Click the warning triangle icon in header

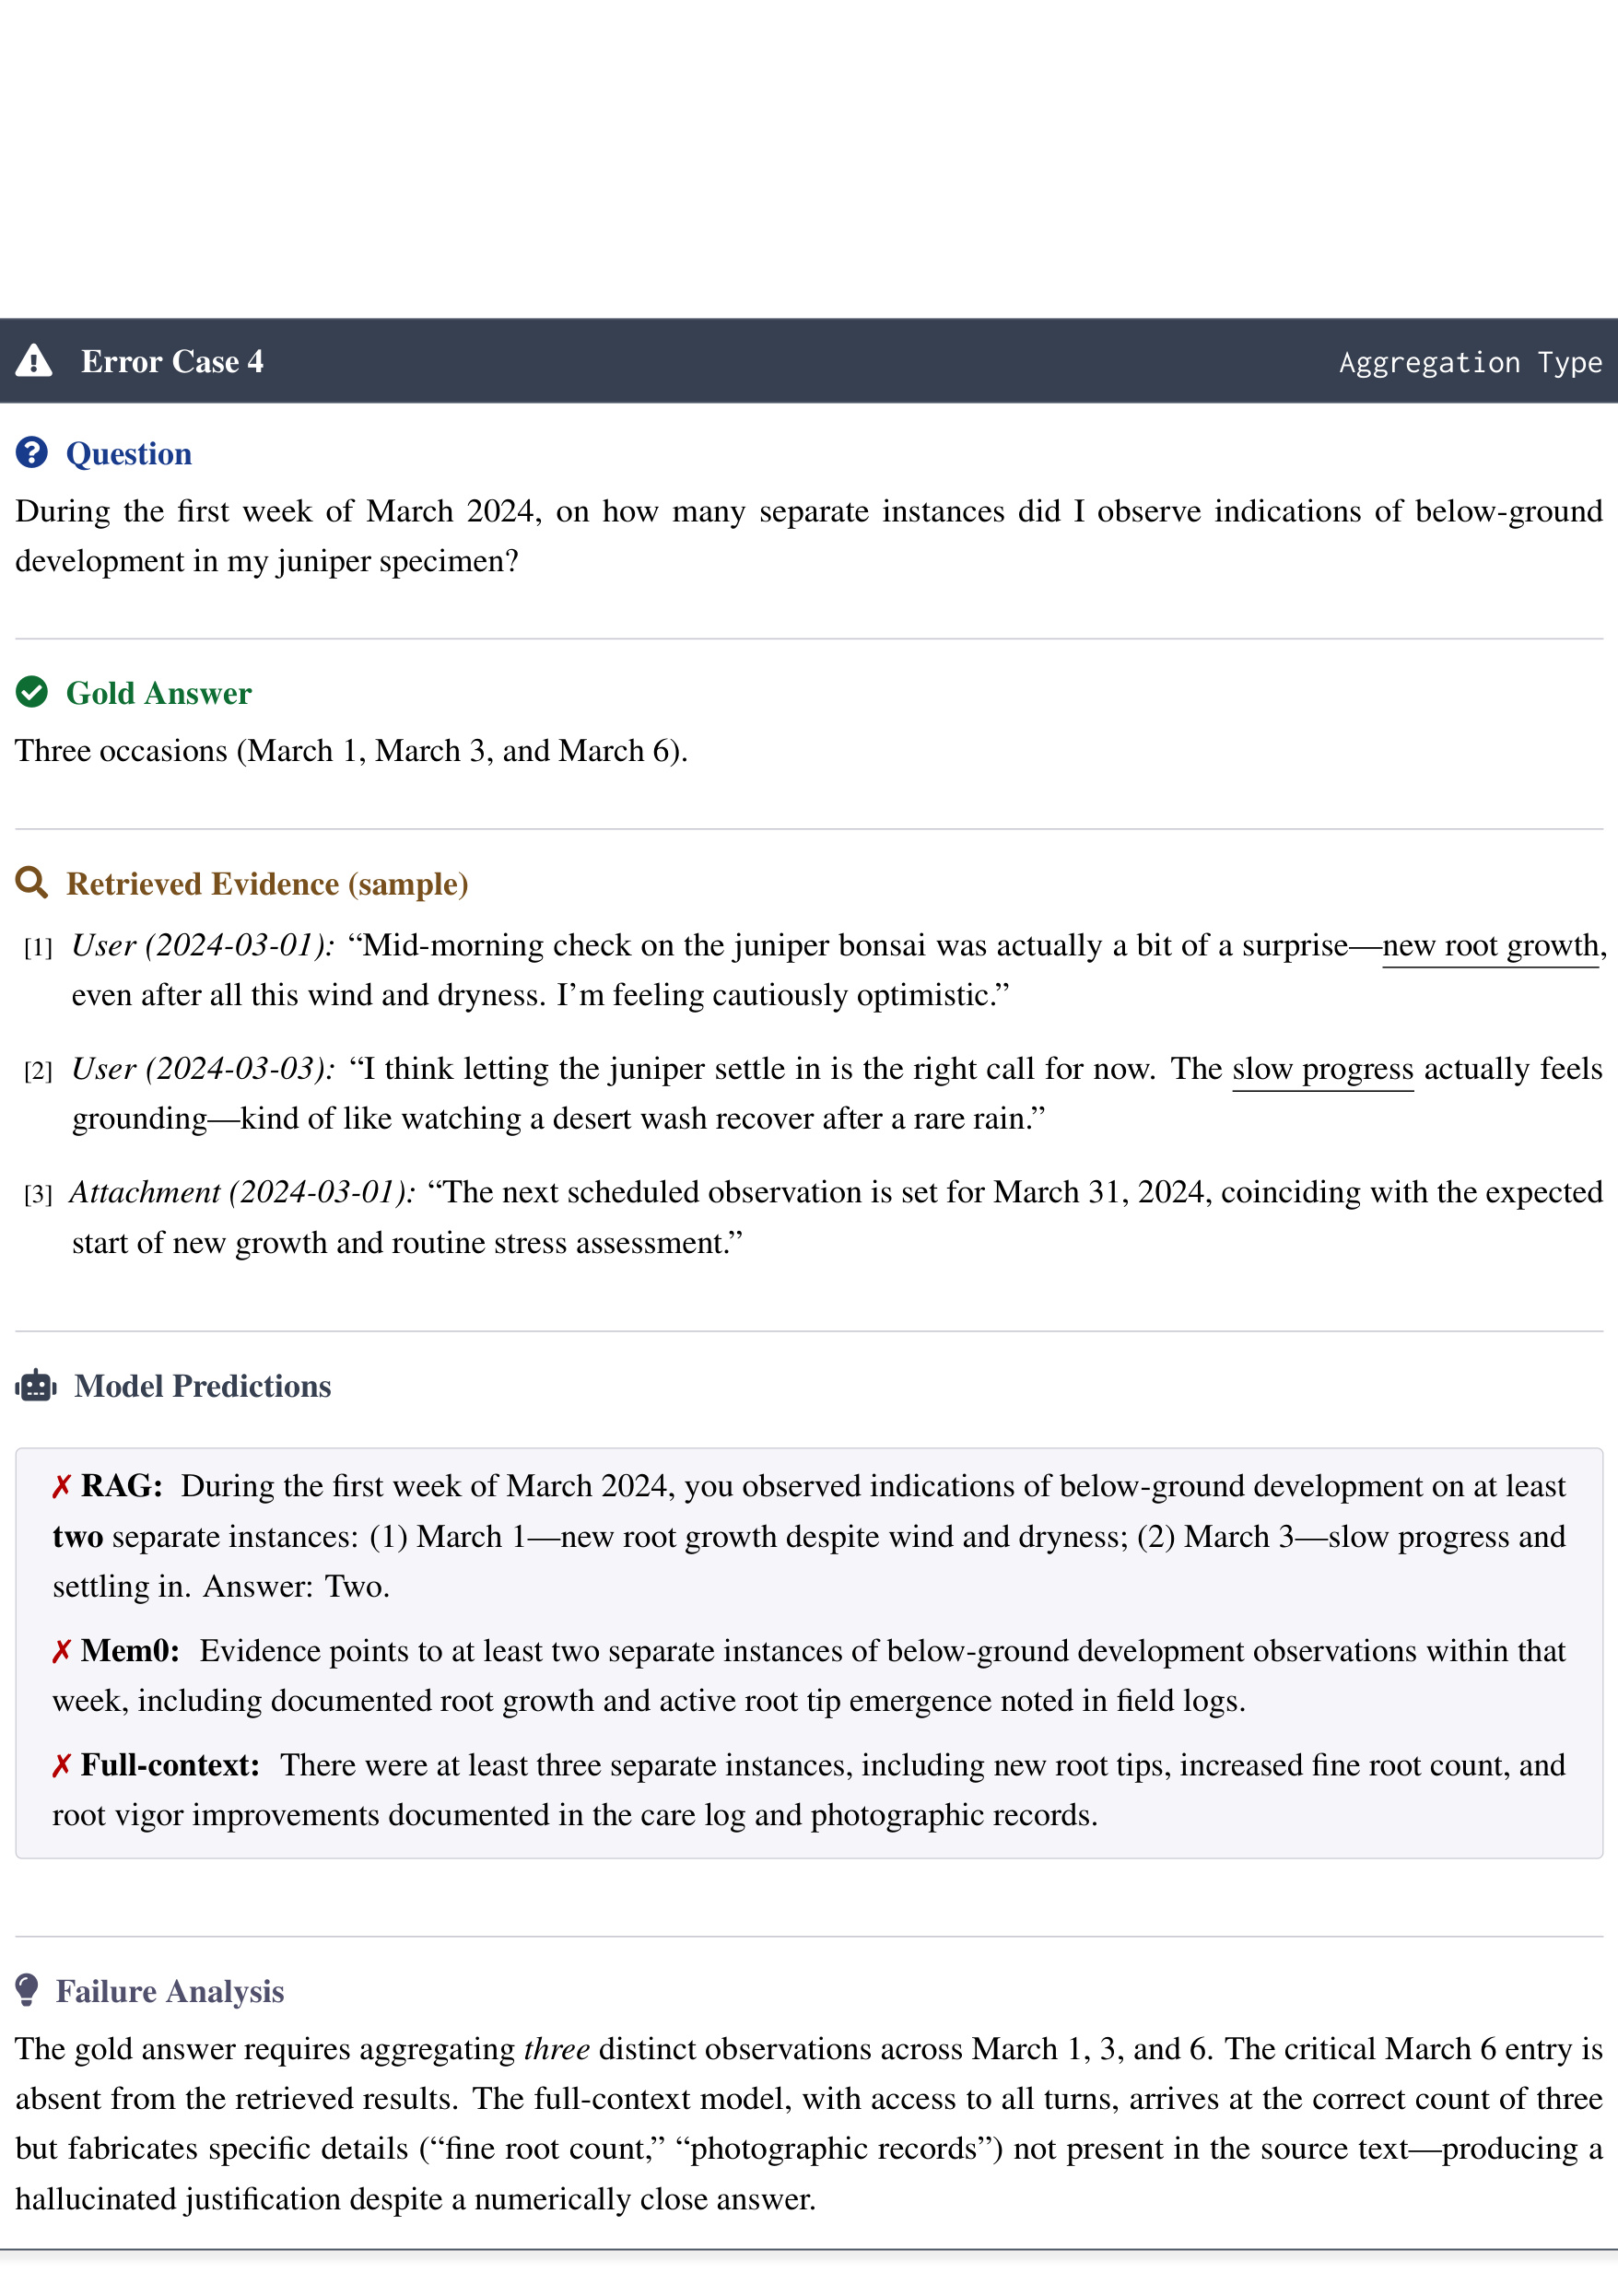(34, 360)
